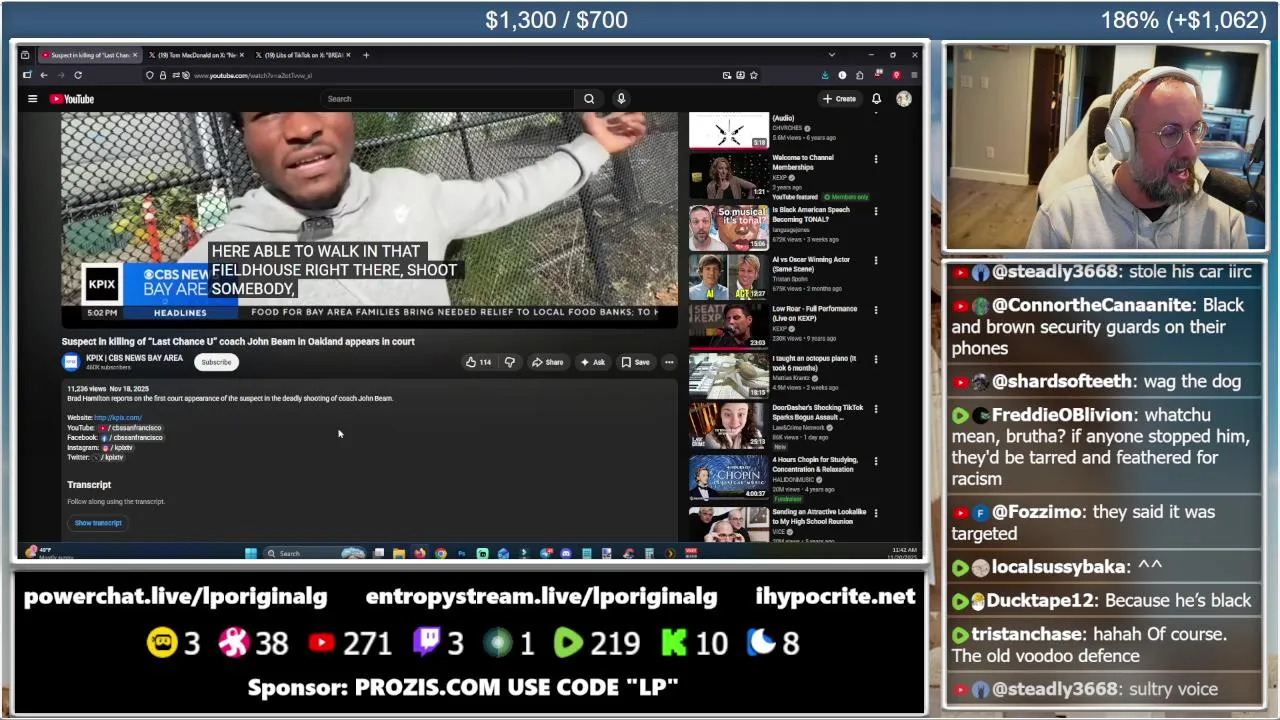The image size is (1280, 720).
Task: Open AI vs Oscar Winning Actor title
Action: click(810, 264)
